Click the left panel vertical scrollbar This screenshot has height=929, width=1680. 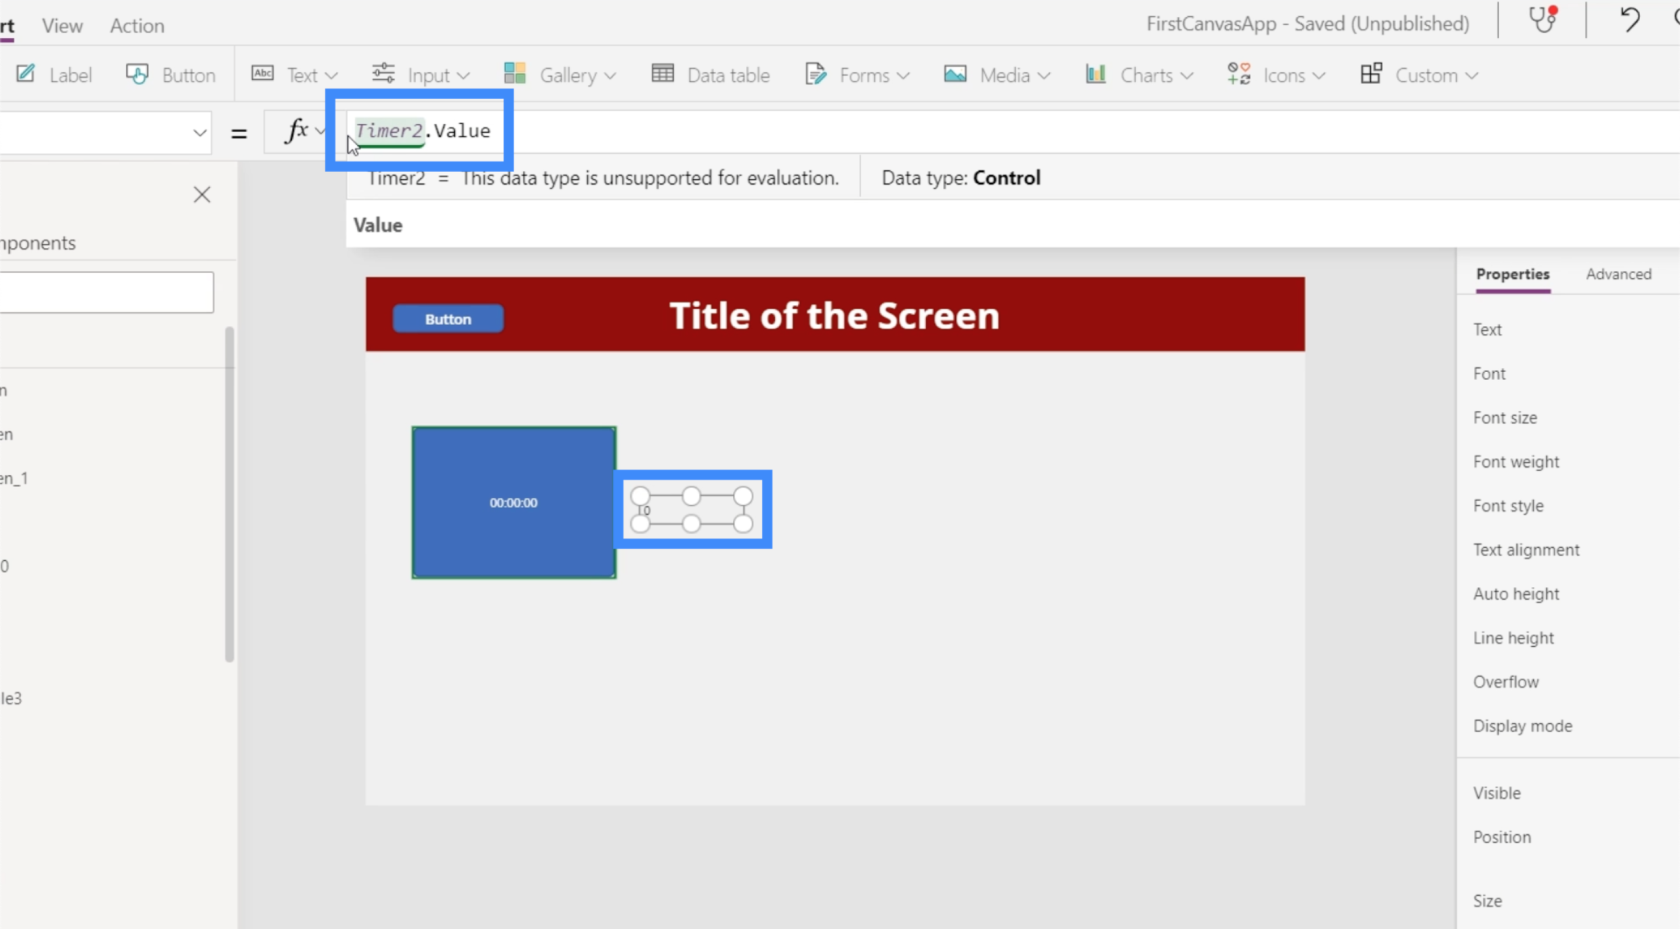tap(229, 494)
